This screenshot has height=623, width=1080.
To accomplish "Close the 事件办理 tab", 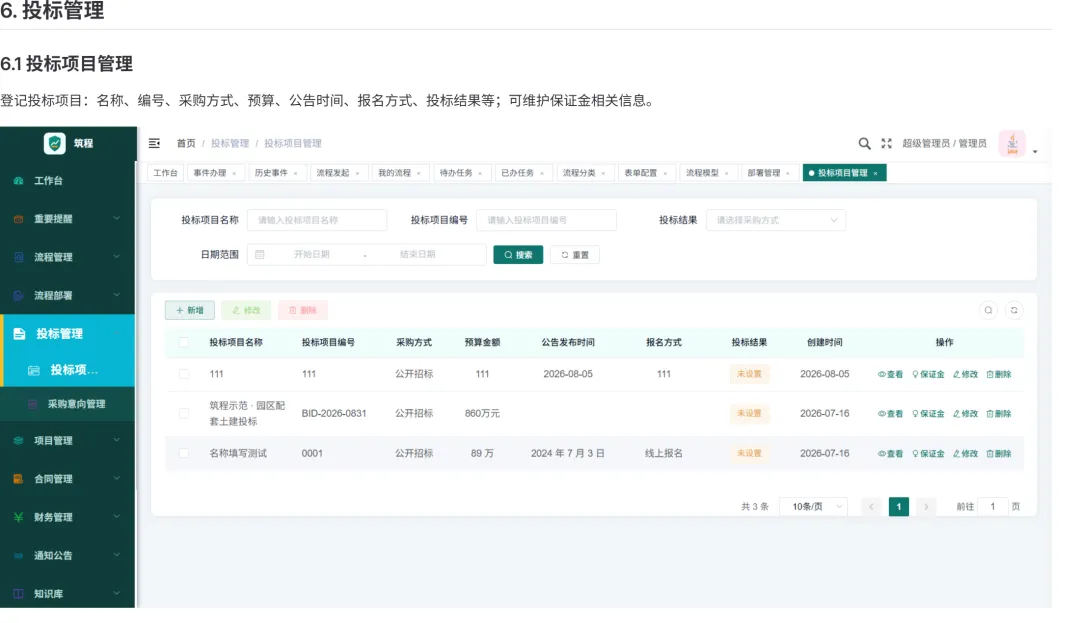I will pyautogui.click(x=234, y=173).
